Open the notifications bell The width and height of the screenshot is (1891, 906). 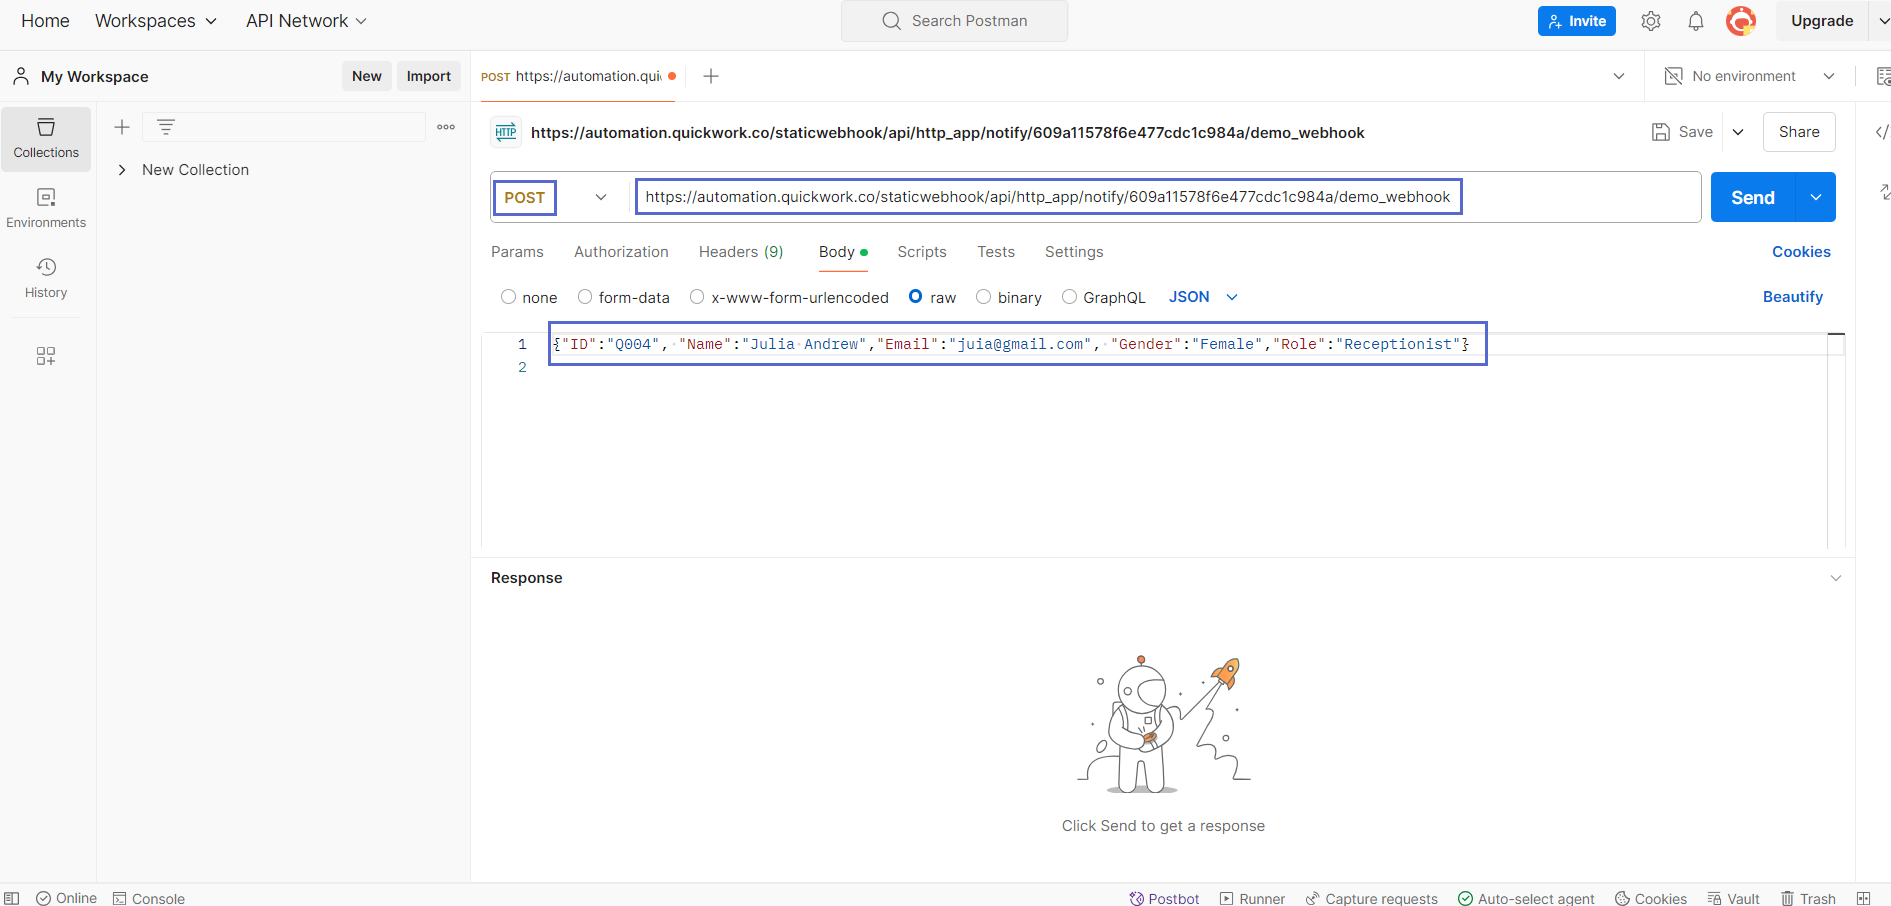click(x=1696, y=21)
